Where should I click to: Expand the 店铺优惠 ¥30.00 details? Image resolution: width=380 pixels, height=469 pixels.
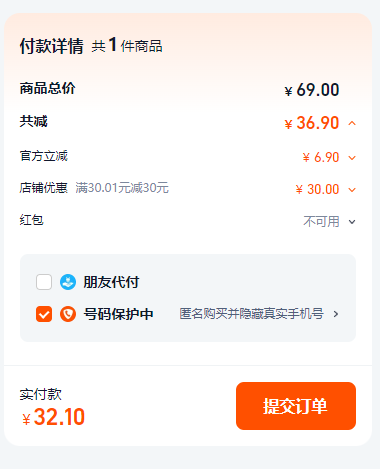(352, 190)
